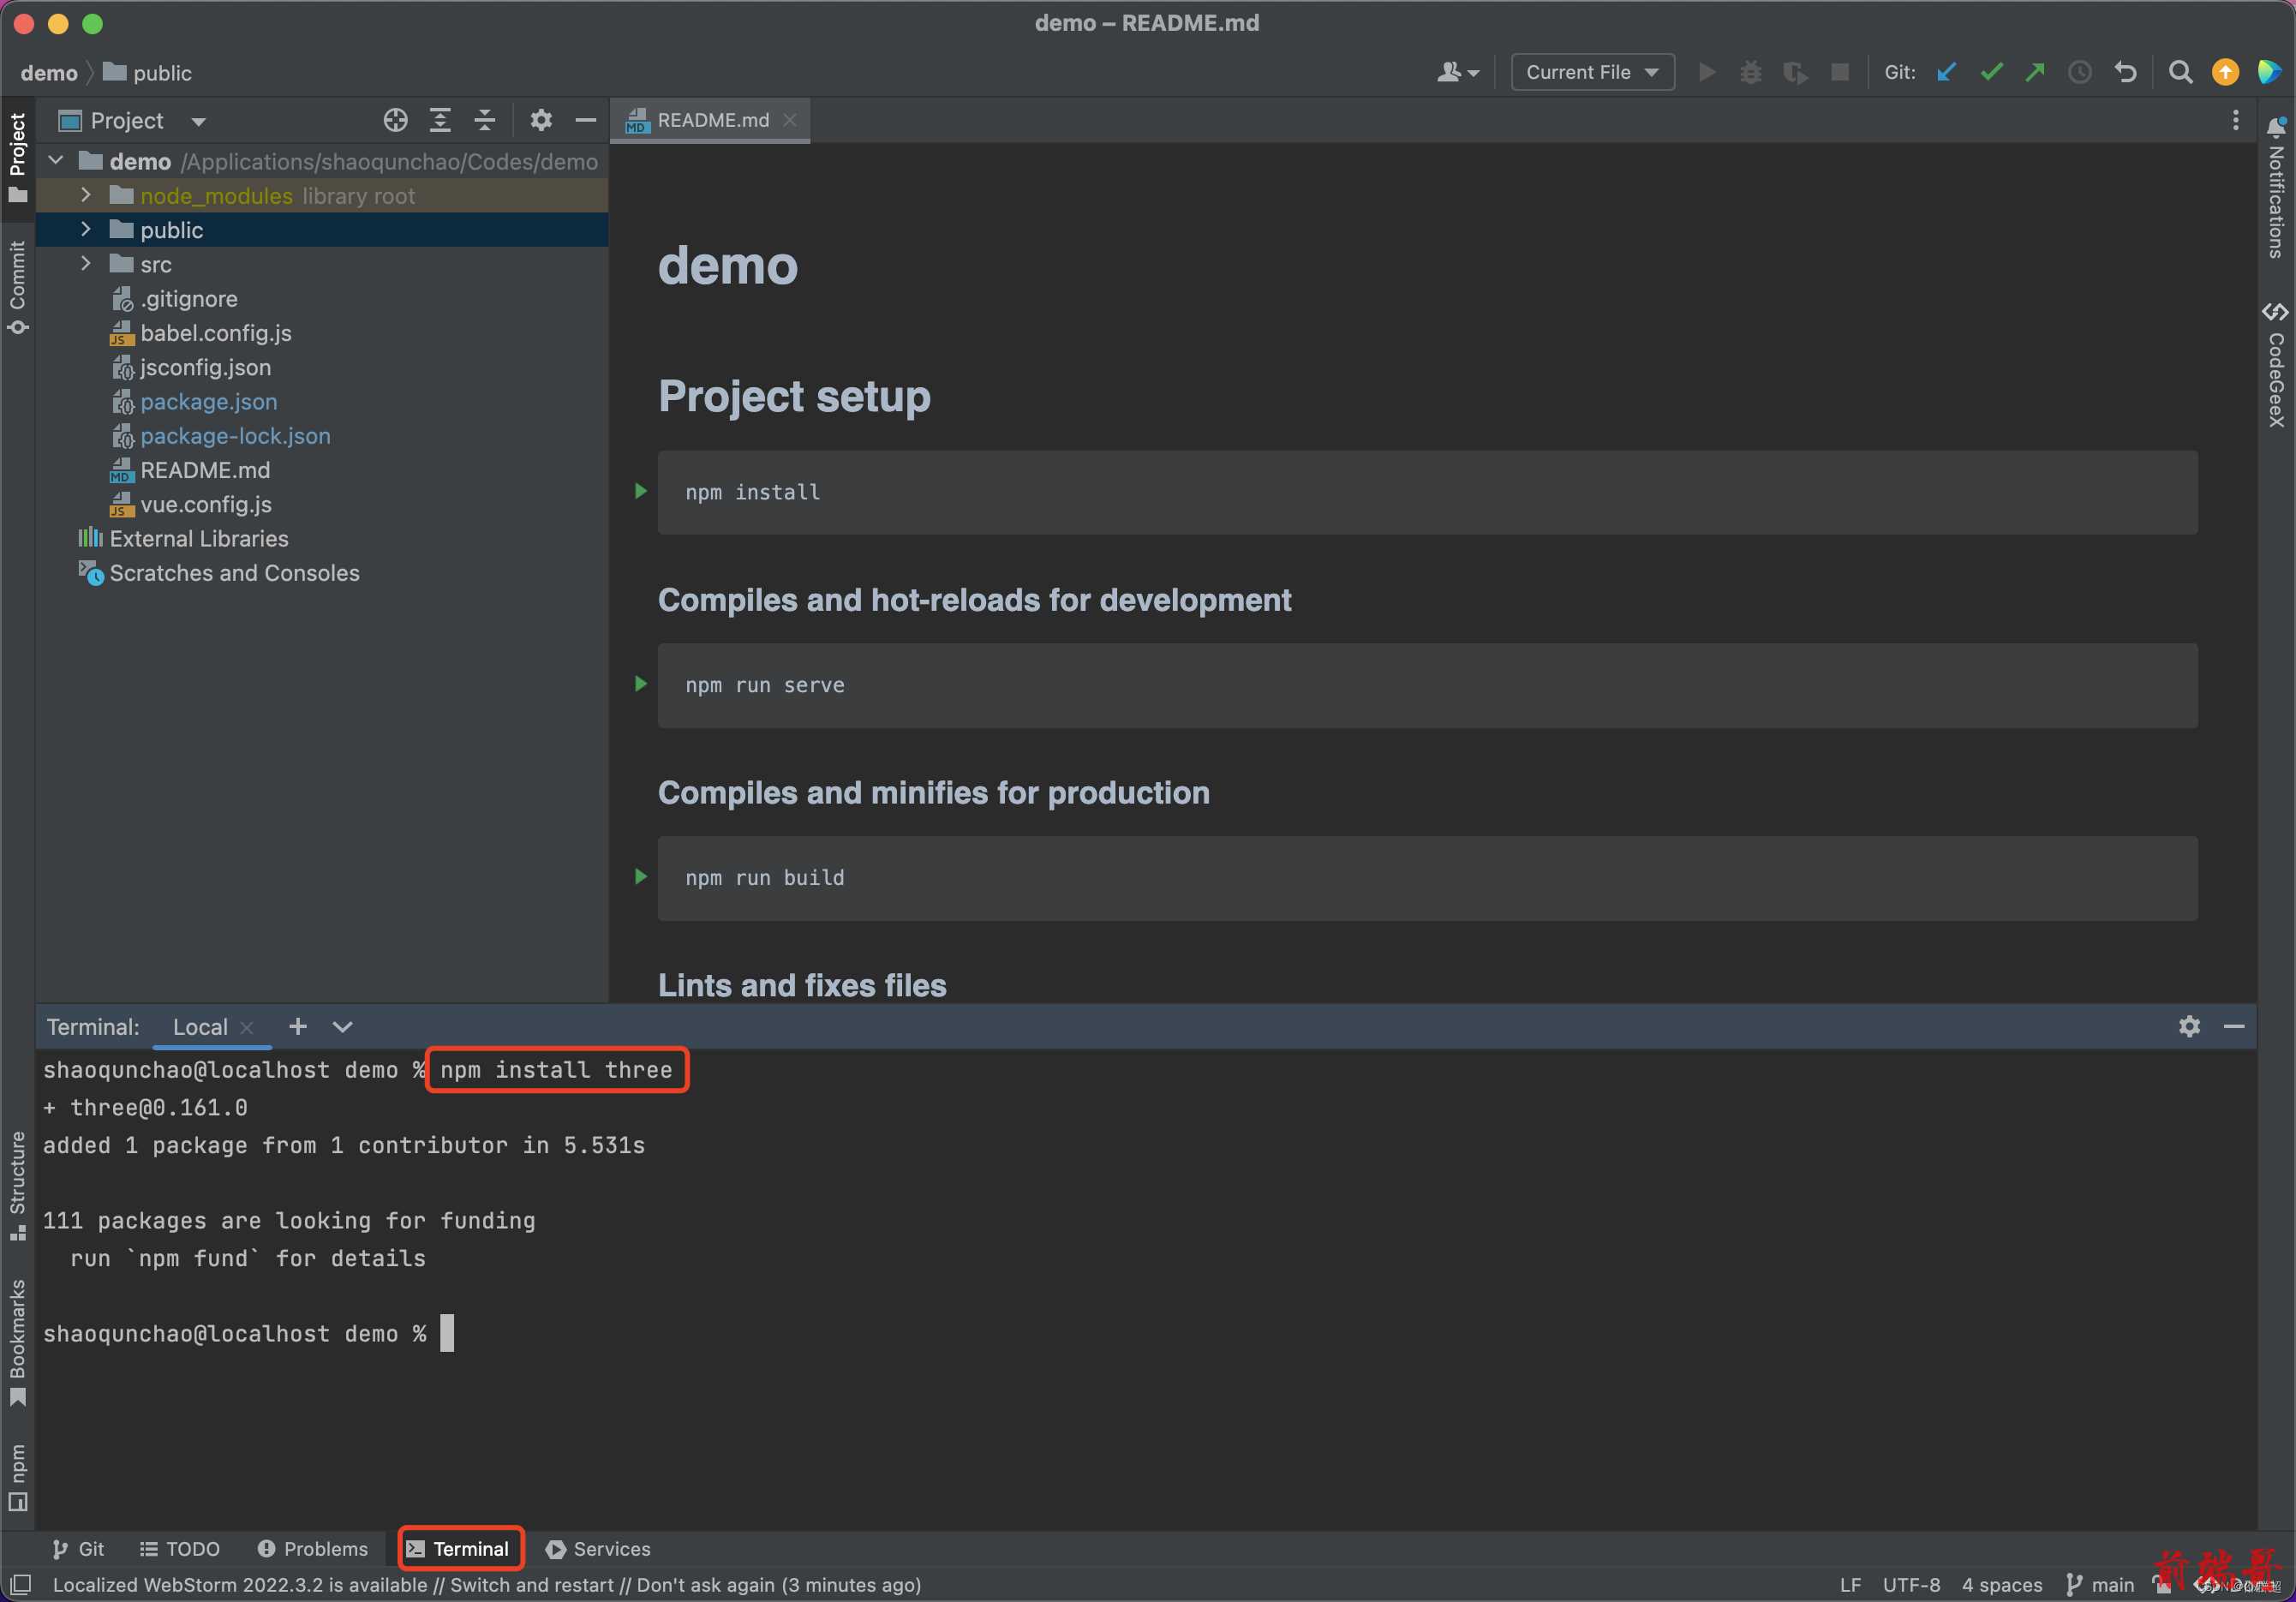This screenshot has height=1602, width=2296.
Task: Click the orange IDE update icon
Action: coord(2225,72)
